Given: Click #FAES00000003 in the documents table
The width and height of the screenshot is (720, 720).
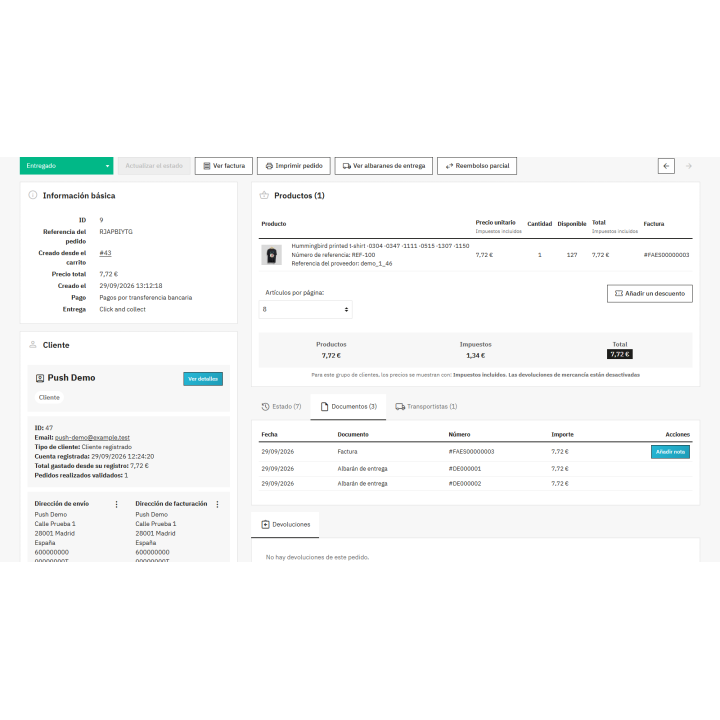Looking at the screenshot, I should pyautogui.click(x=471, y=452).
